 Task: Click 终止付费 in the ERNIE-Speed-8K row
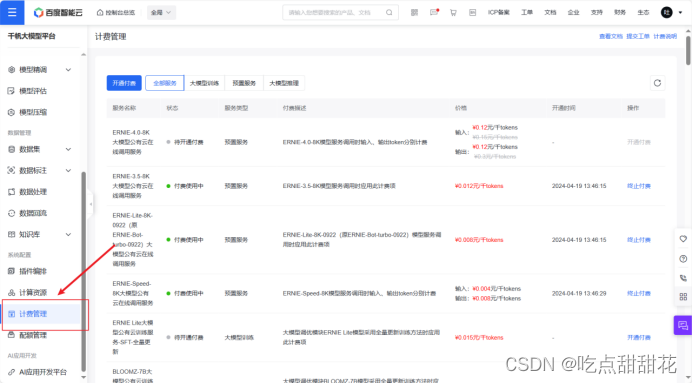639,293
